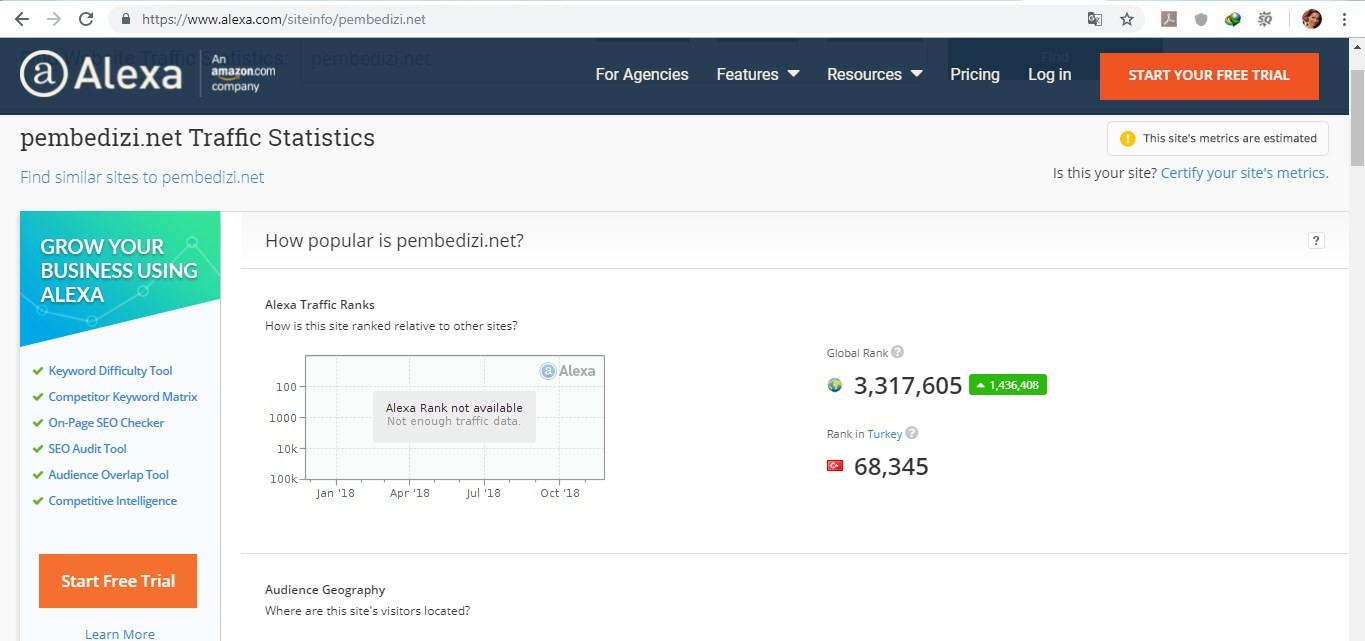Image resolution: width=1365 pixels, height=641 pixels.
Task: Expand the Resources dropdown menu
Action: pyautogui.click(x=875, y=74)
